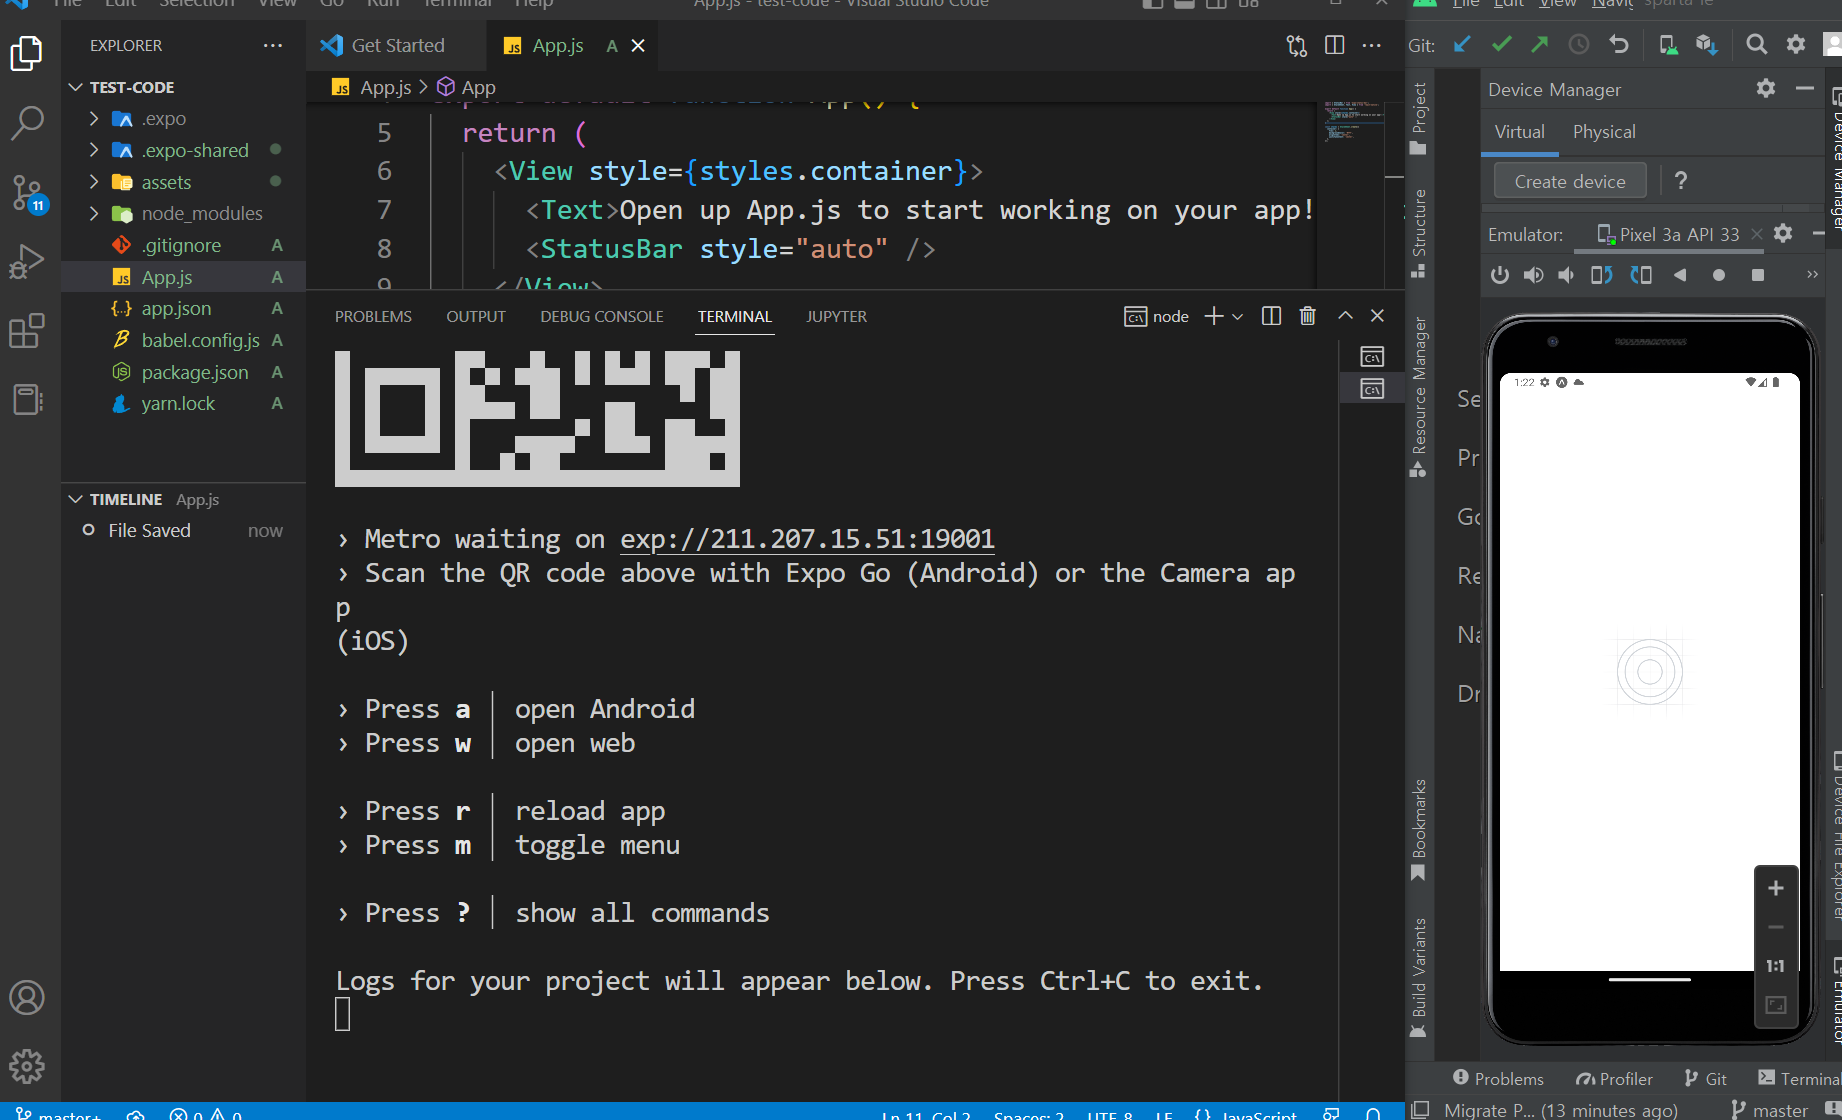
Task: Create a new terminal with the plus icon
Action: pos(1214,316)
